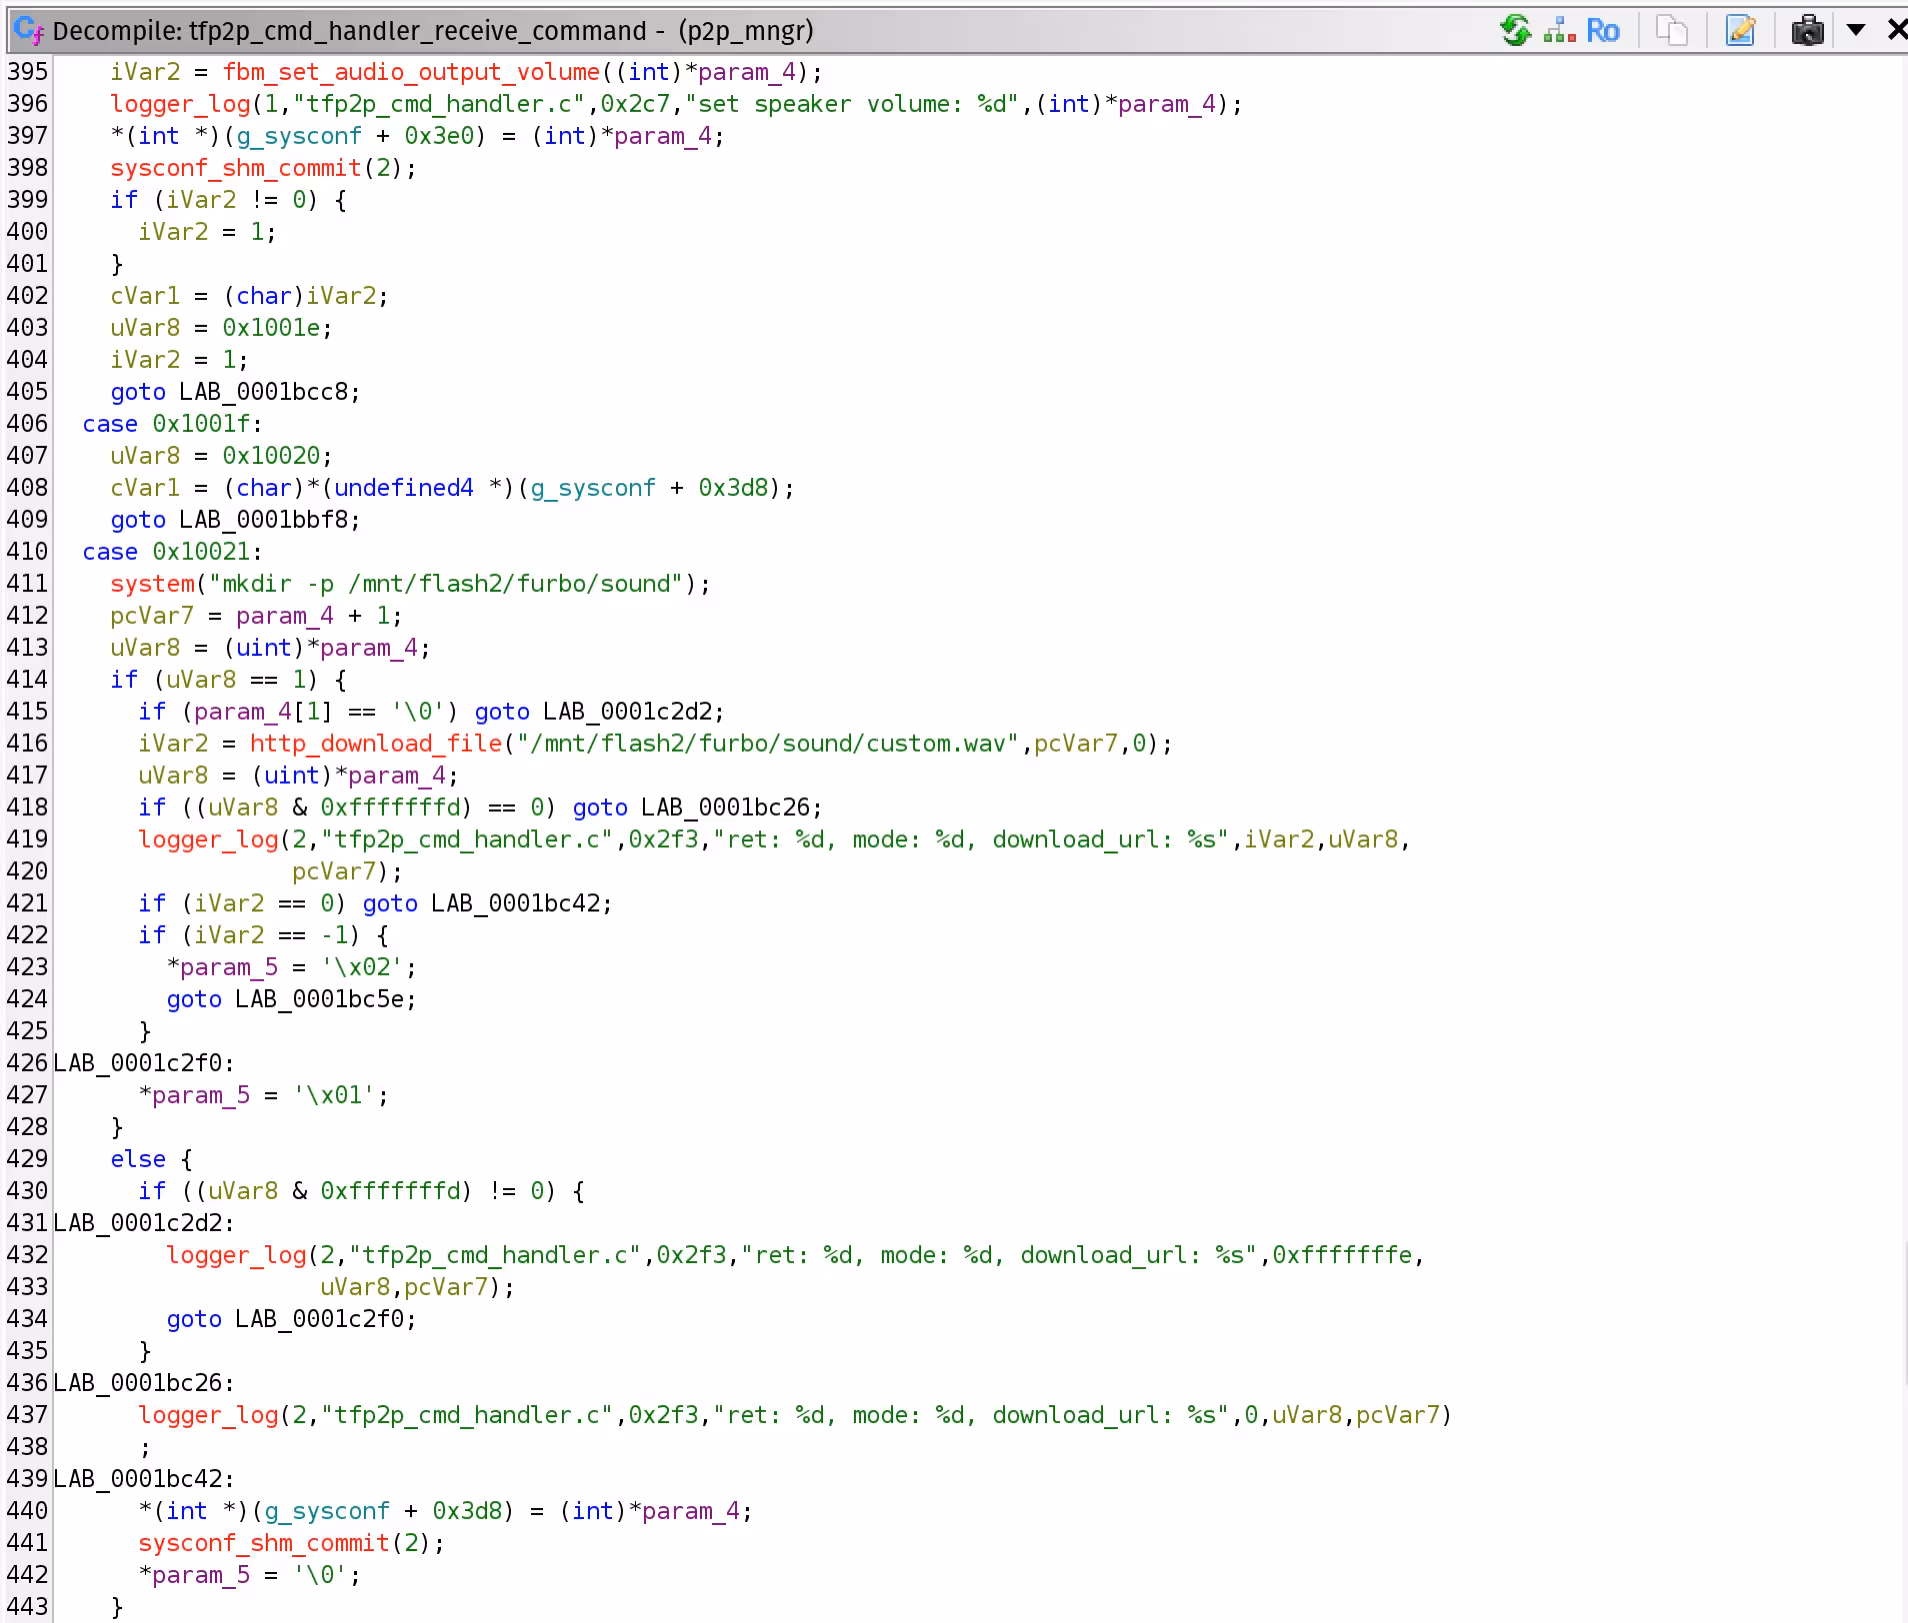Click the LAB_0001c2f0: label definition
This screenshot has height=1623, width=1908.
pos(143,1064)
